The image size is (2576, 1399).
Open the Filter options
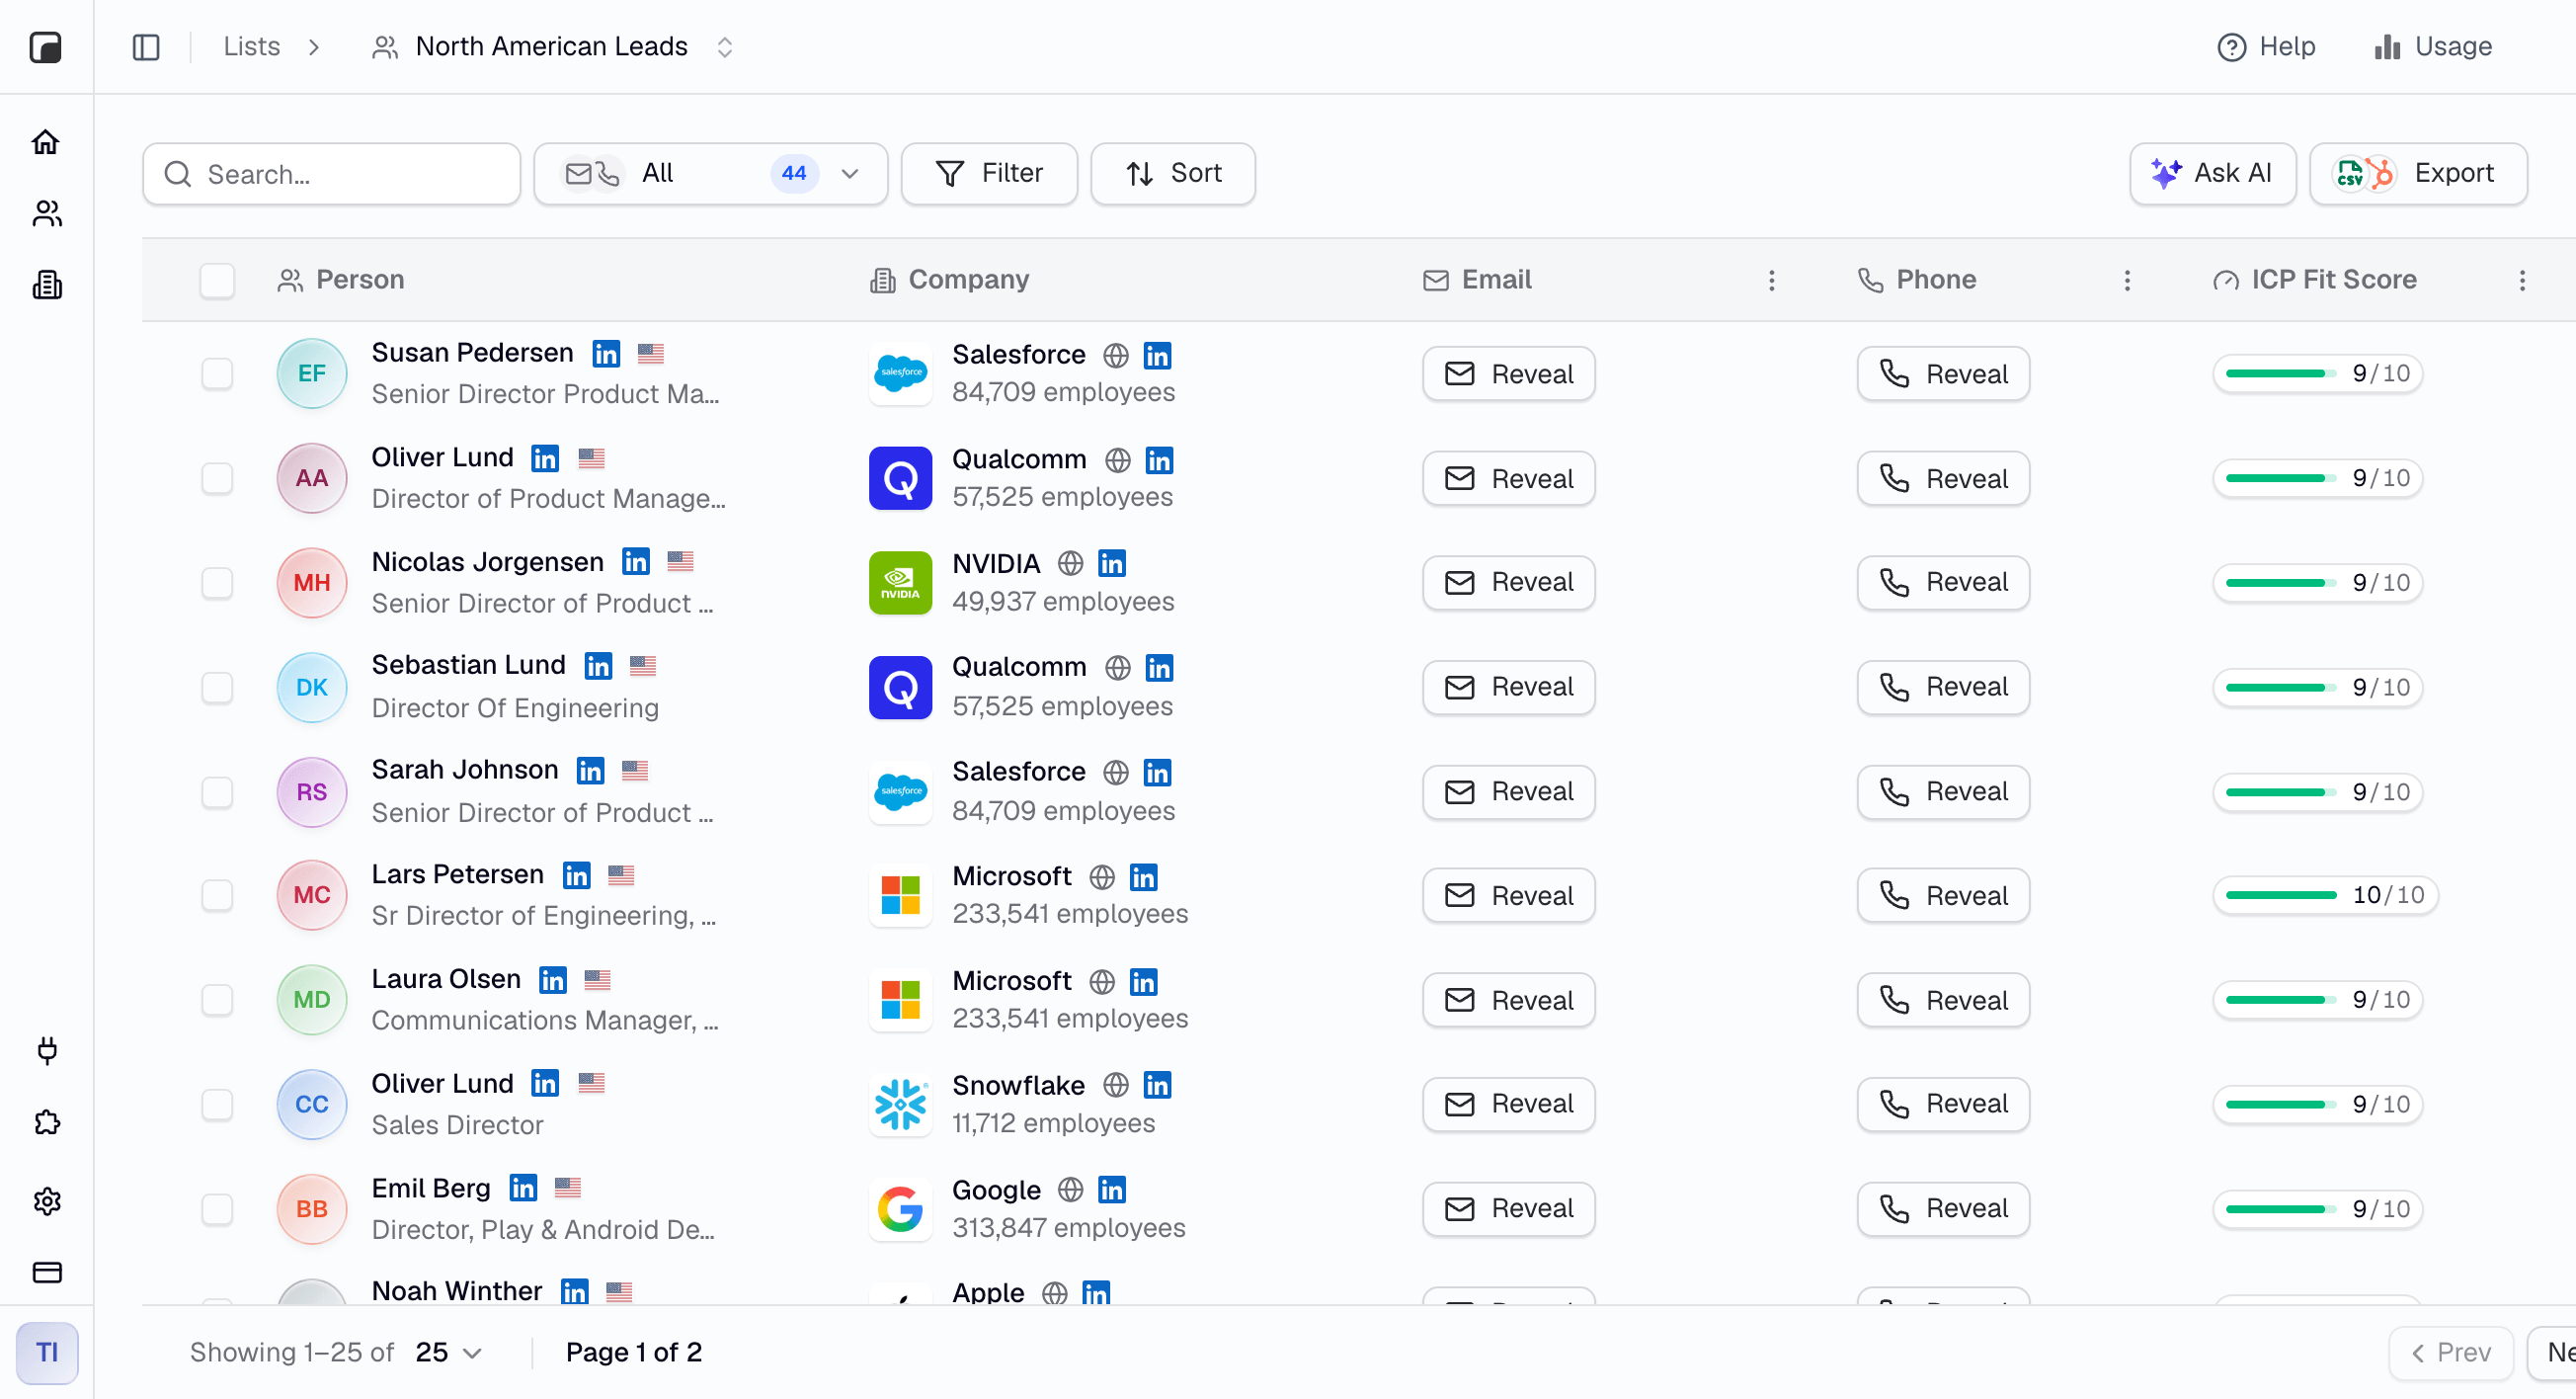[x=989, y=174]
